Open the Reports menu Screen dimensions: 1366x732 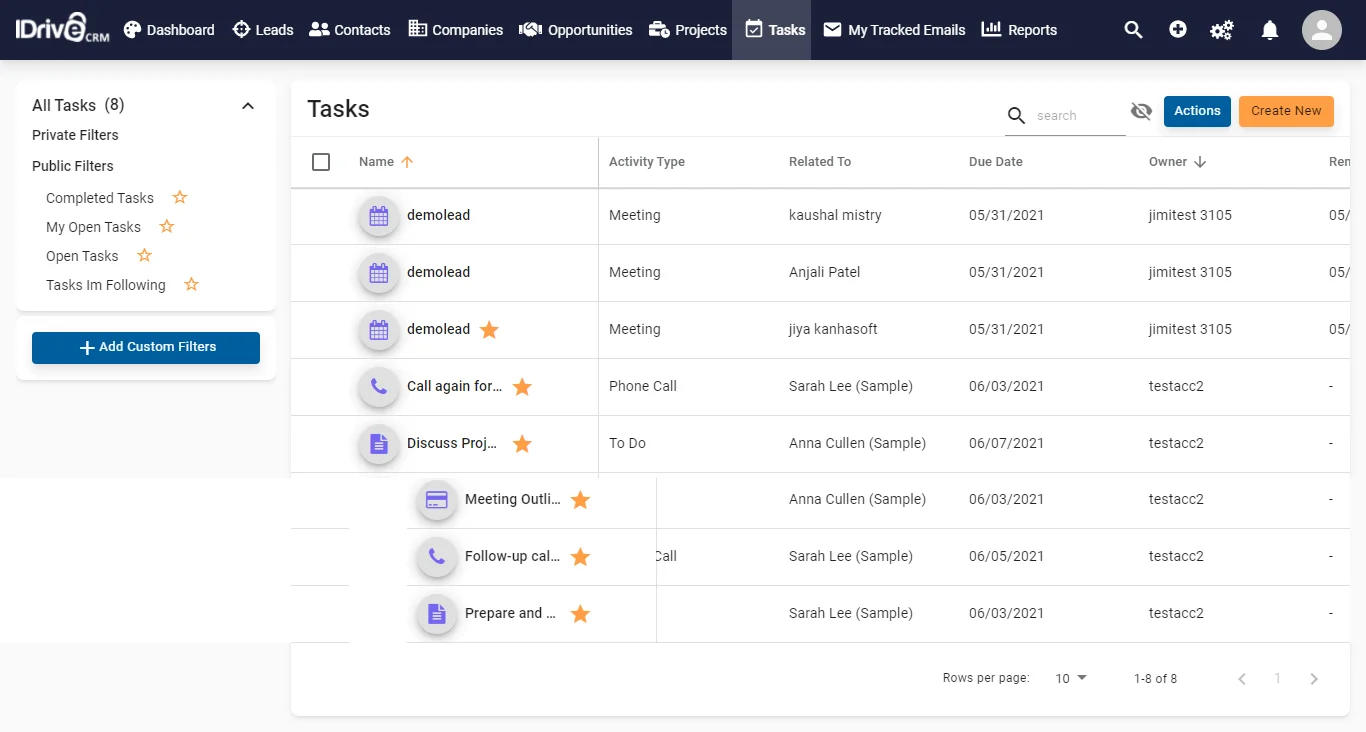coord(1019,30)
